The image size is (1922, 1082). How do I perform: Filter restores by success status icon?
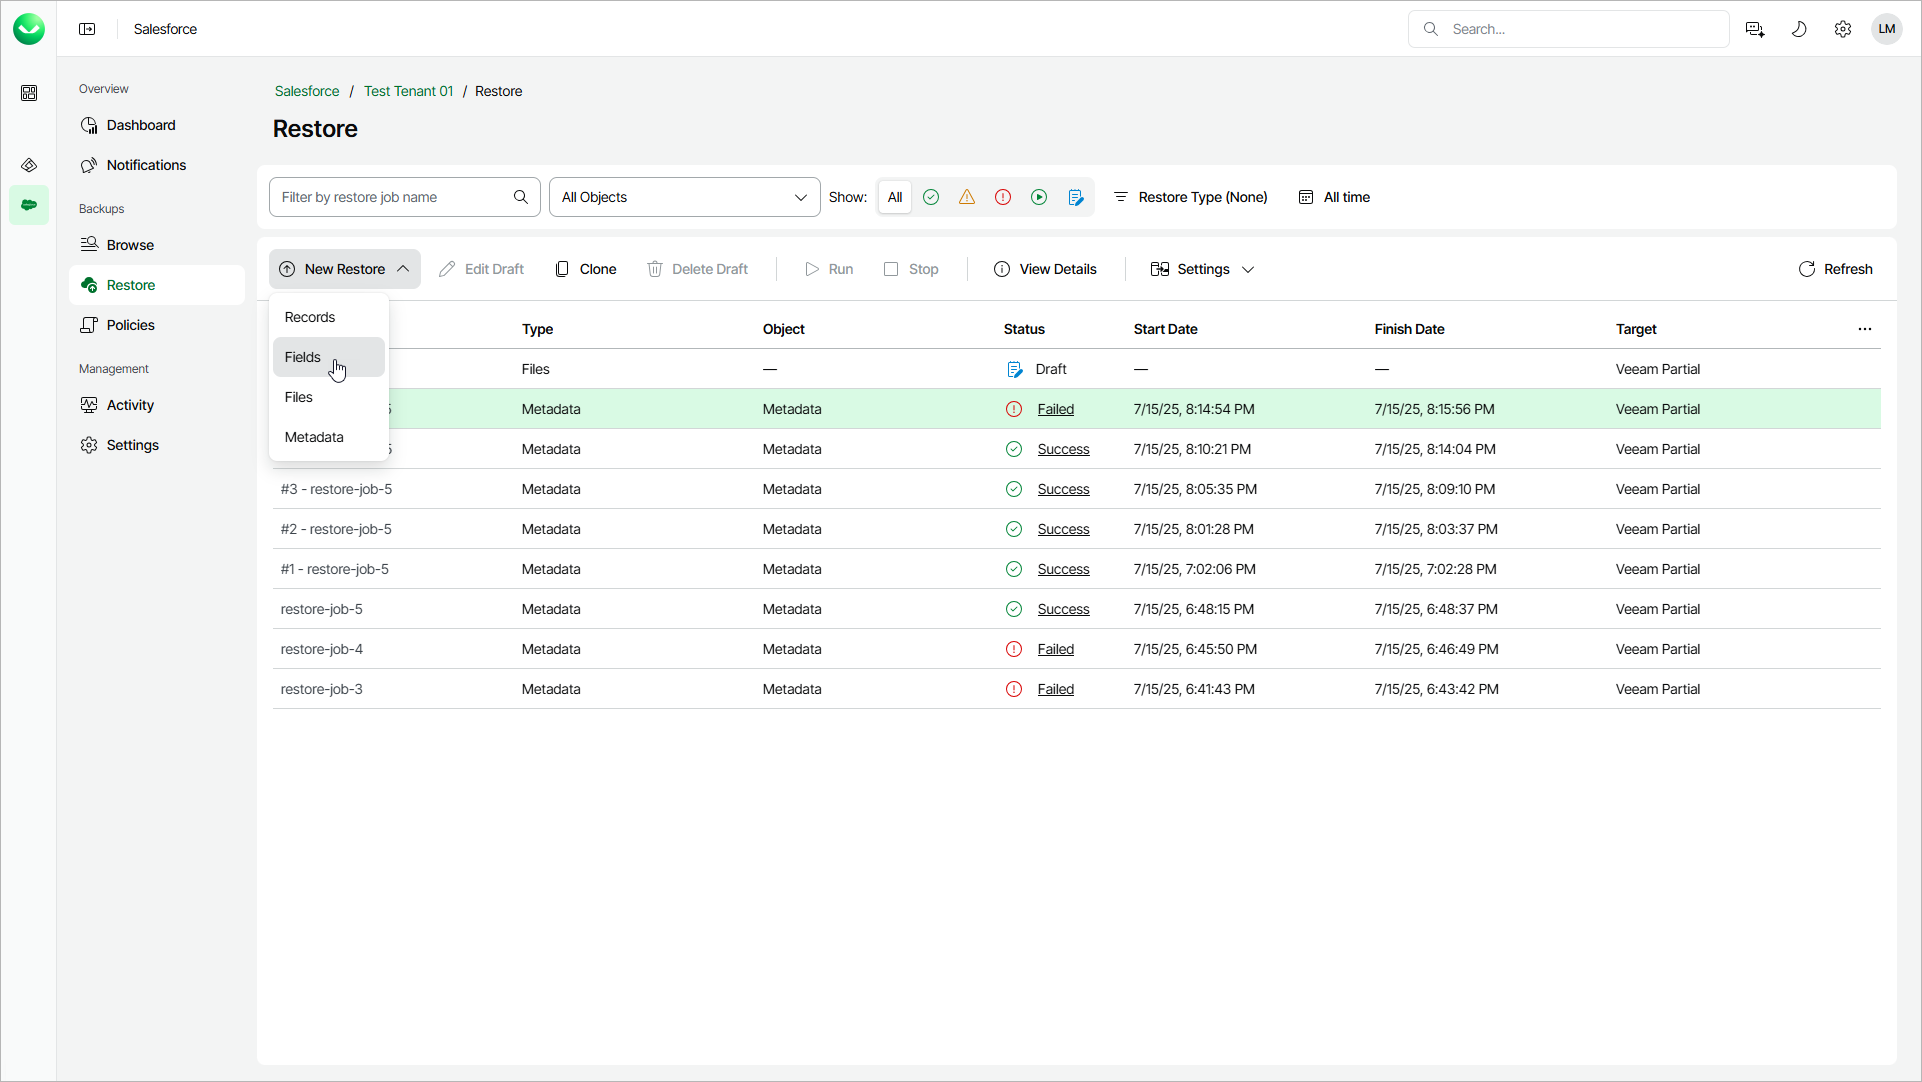pyautogui.click(x=931, y=197)
